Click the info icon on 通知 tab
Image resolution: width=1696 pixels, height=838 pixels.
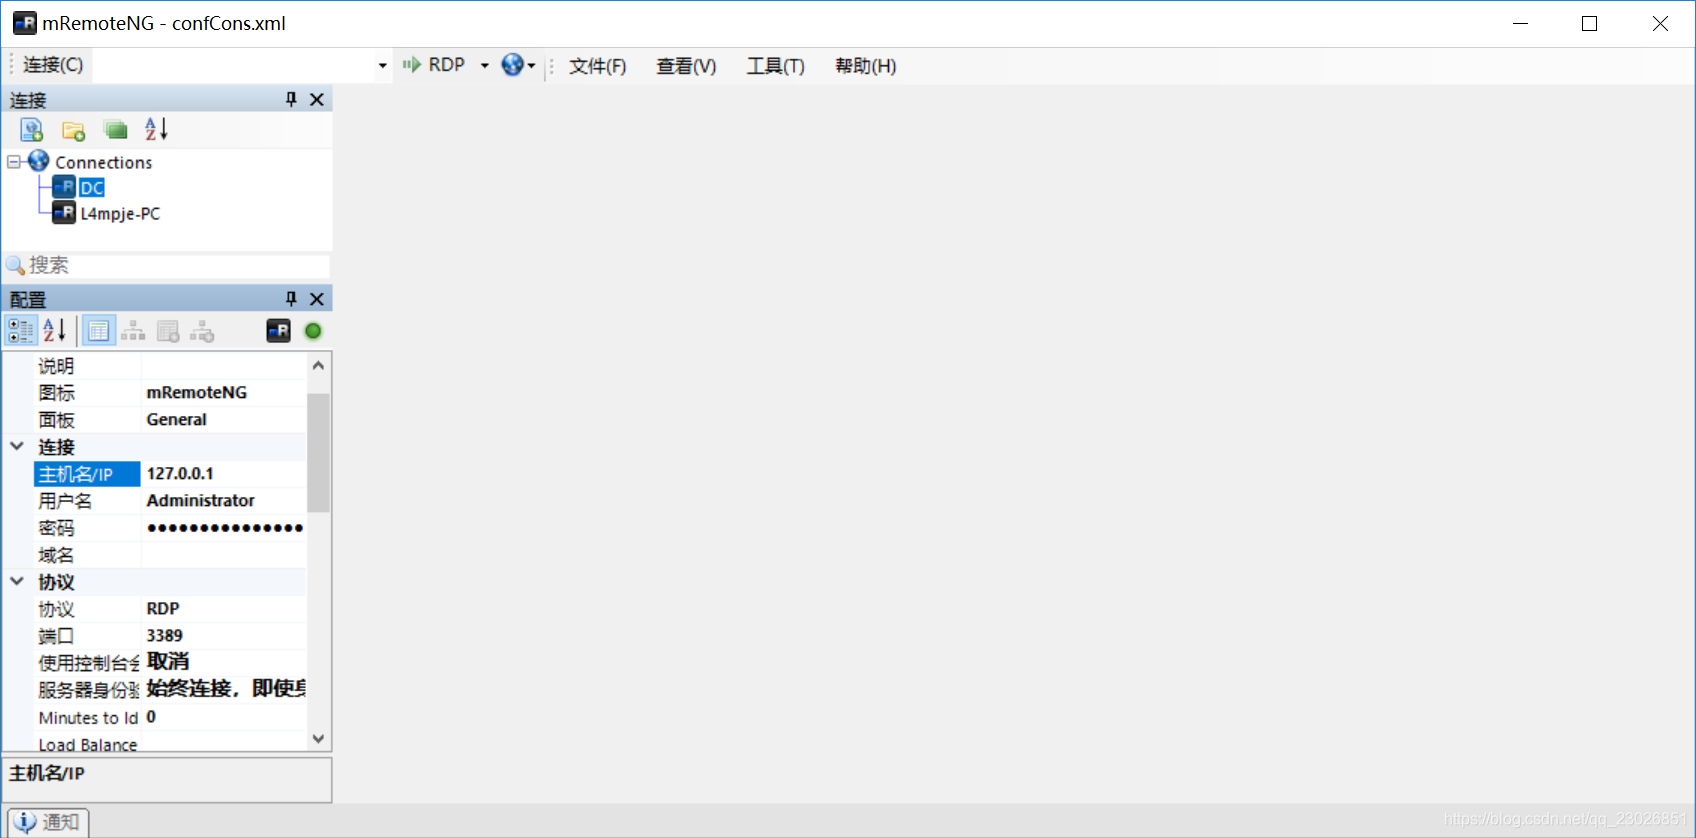pos(24,821)
